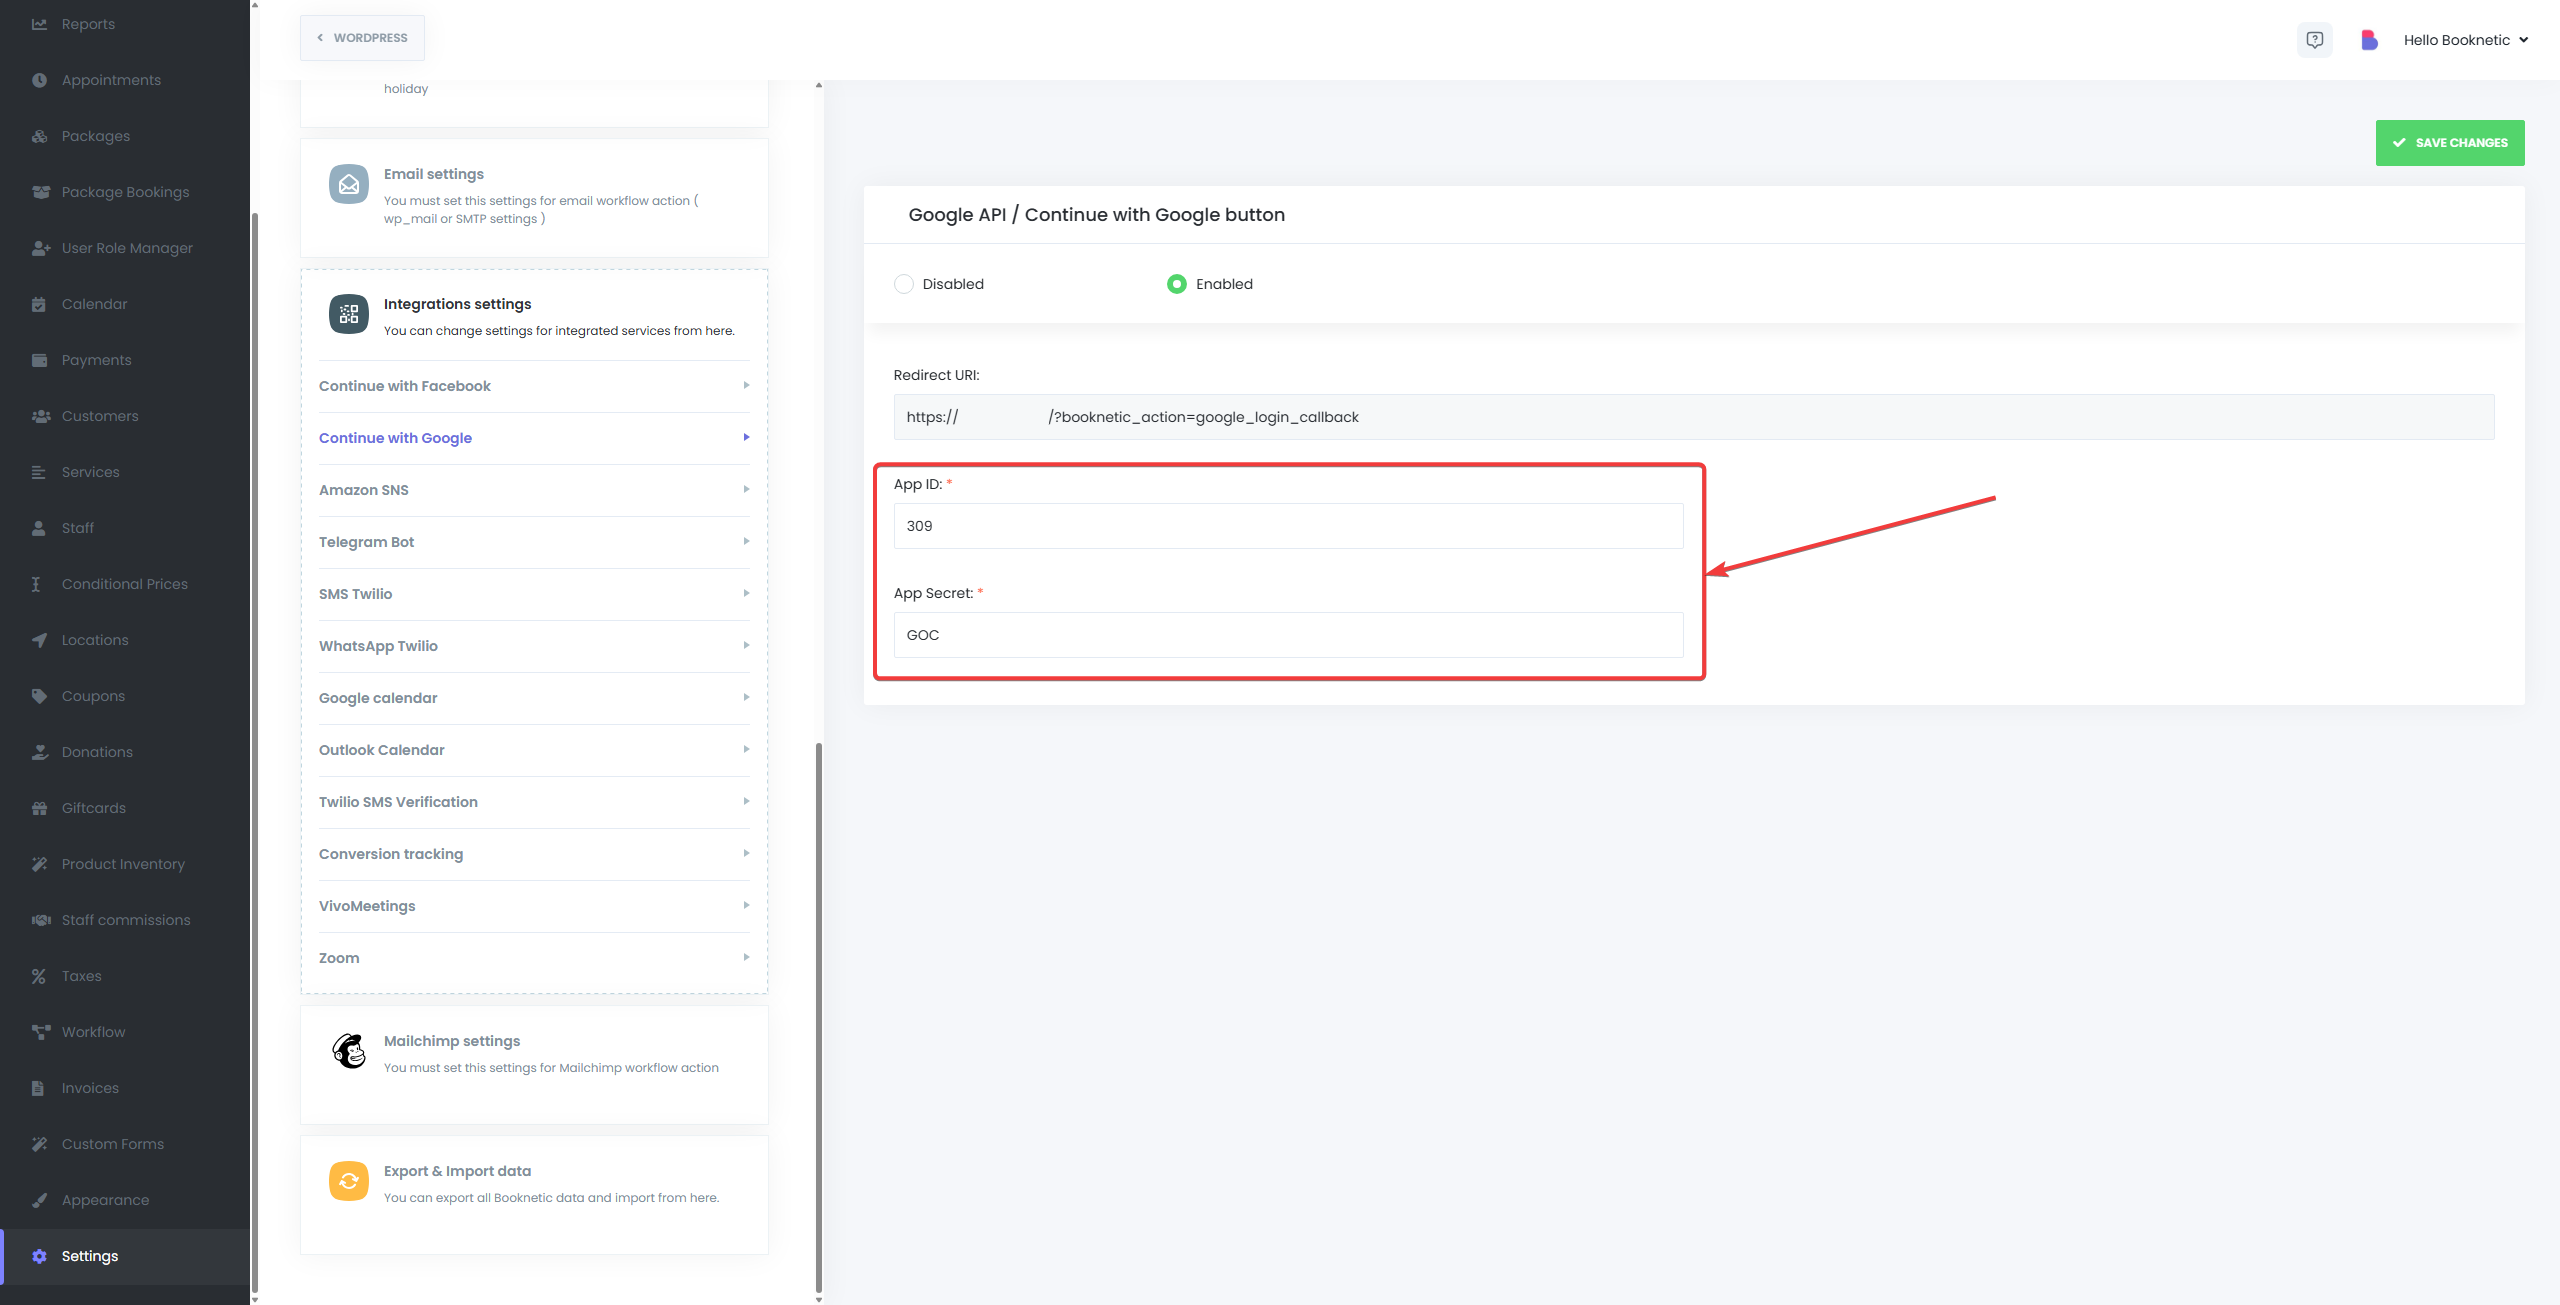
Task: Click the Custom Forms wand icon
Action: pos(39,1144)
